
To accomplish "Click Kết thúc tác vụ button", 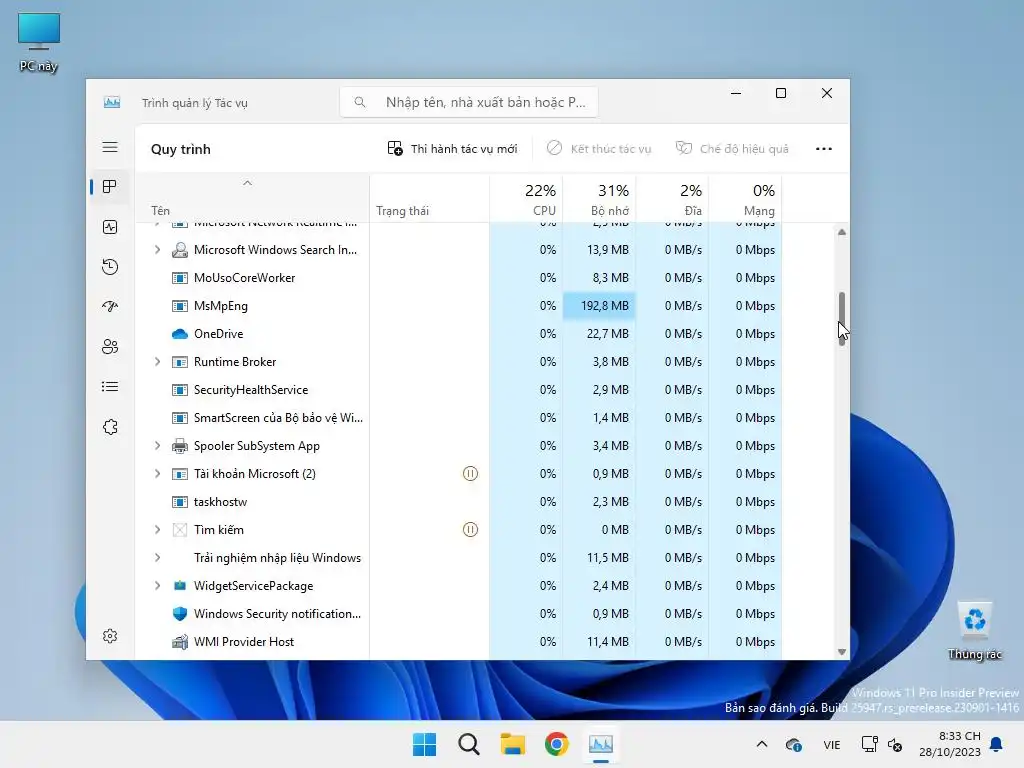I will (599, 149).
